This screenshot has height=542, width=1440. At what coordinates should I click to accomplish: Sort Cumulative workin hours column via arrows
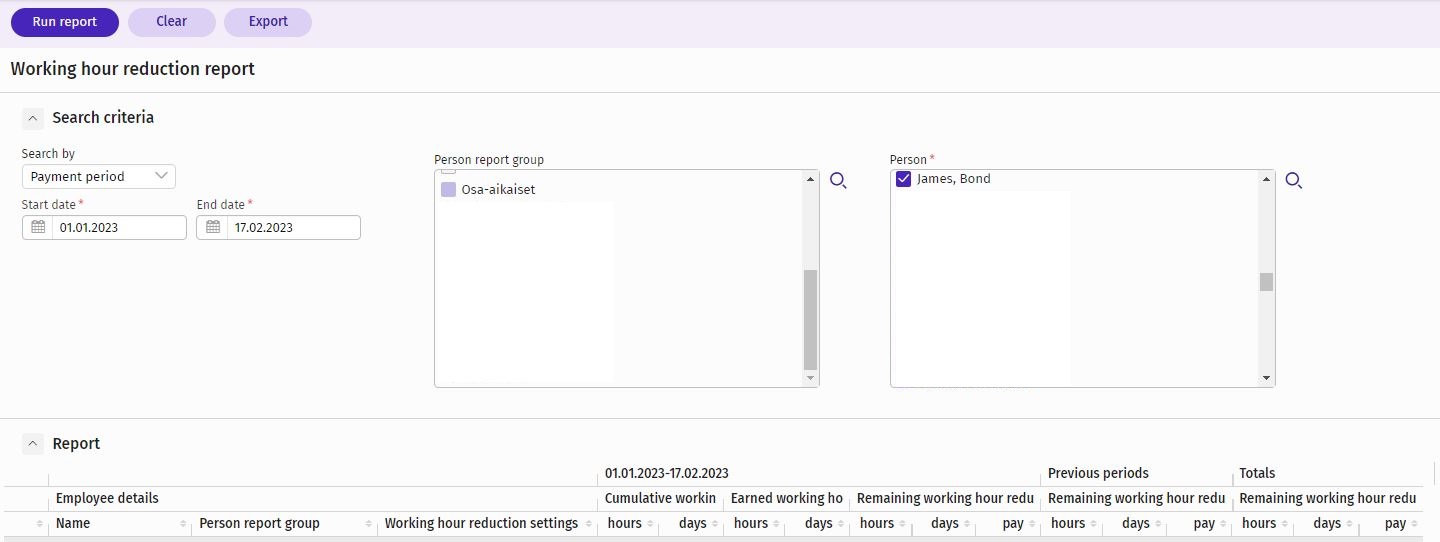click(x=652, y=524)
